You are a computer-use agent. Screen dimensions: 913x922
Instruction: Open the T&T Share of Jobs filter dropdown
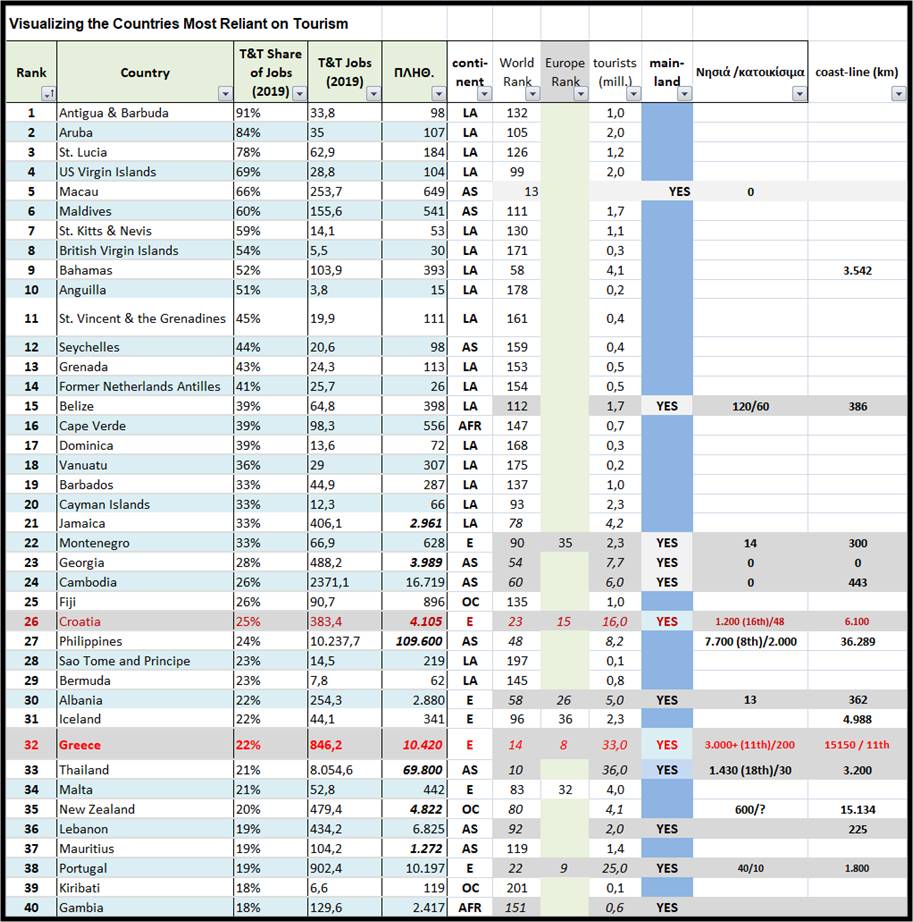[300, 93]
